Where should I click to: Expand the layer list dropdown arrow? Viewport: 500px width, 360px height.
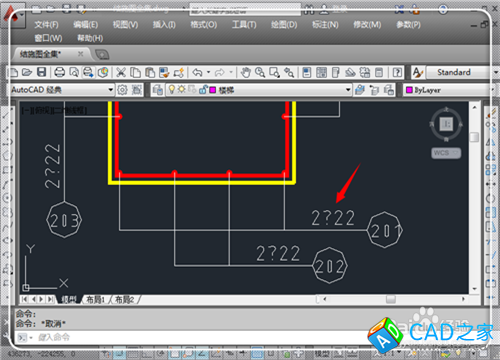(347, 90)
